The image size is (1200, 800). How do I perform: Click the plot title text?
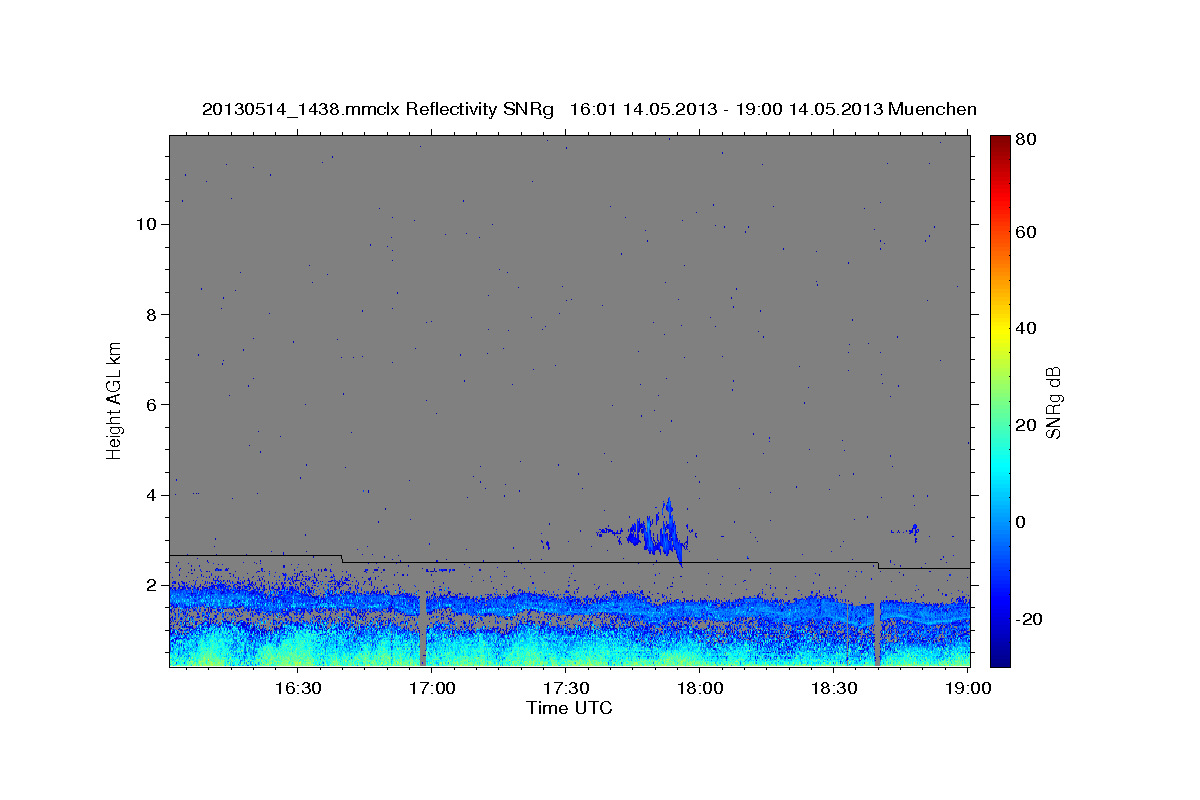click(589, 109)
